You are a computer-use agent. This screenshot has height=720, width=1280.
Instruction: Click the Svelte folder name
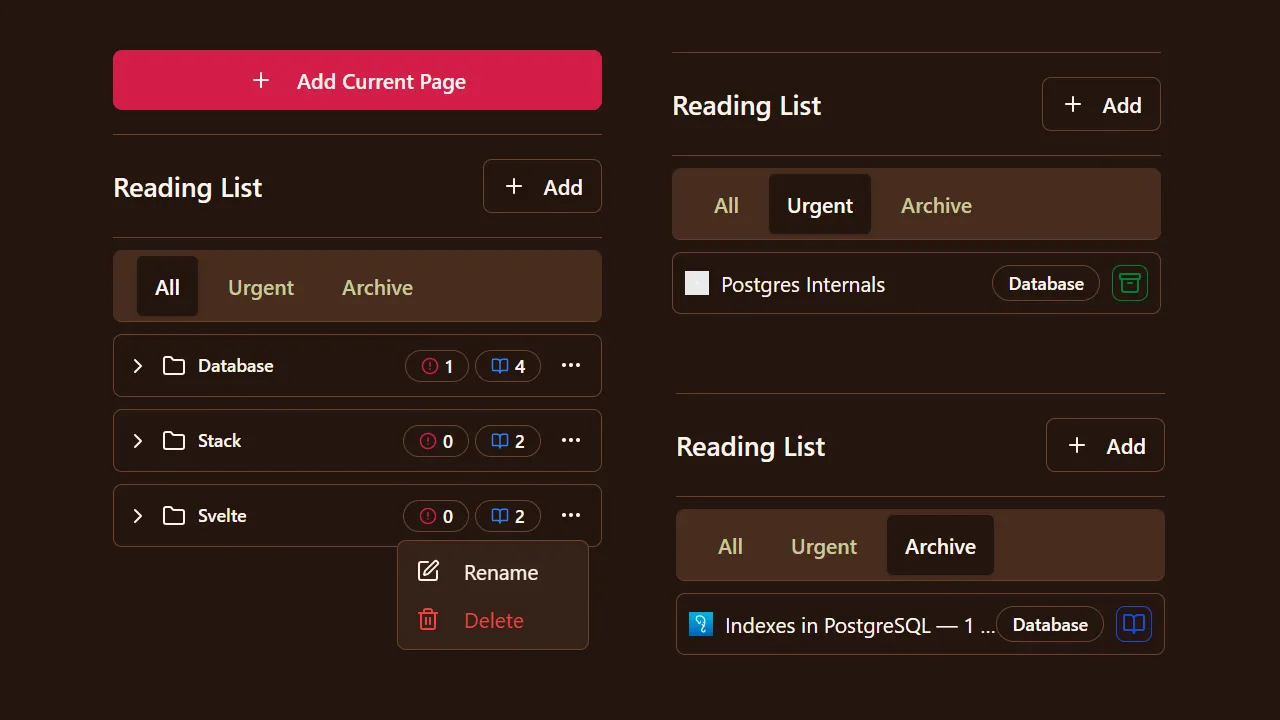click(x=222, y=516)
